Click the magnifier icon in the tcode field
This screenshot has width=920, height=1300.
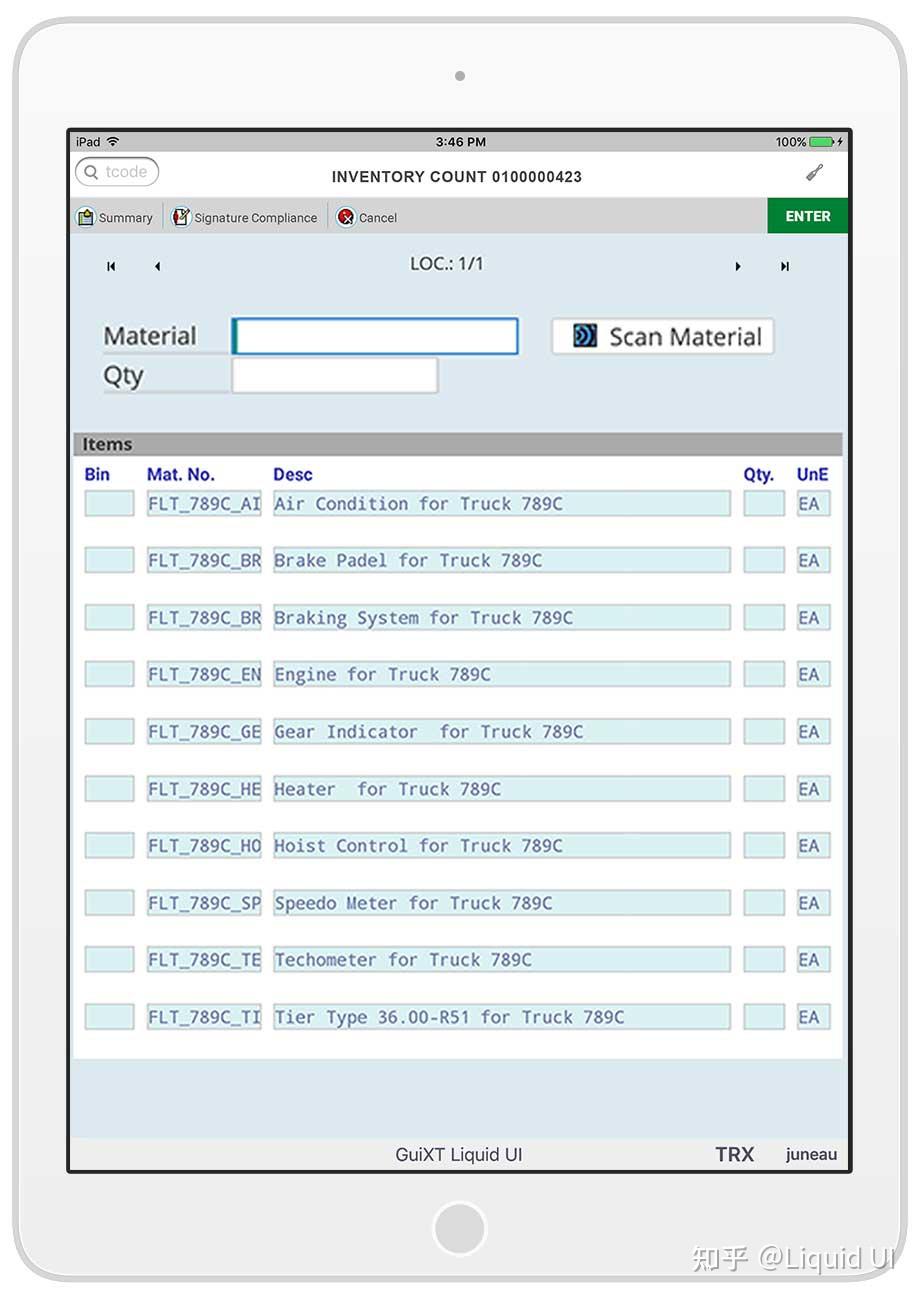[x=89, y=172]
